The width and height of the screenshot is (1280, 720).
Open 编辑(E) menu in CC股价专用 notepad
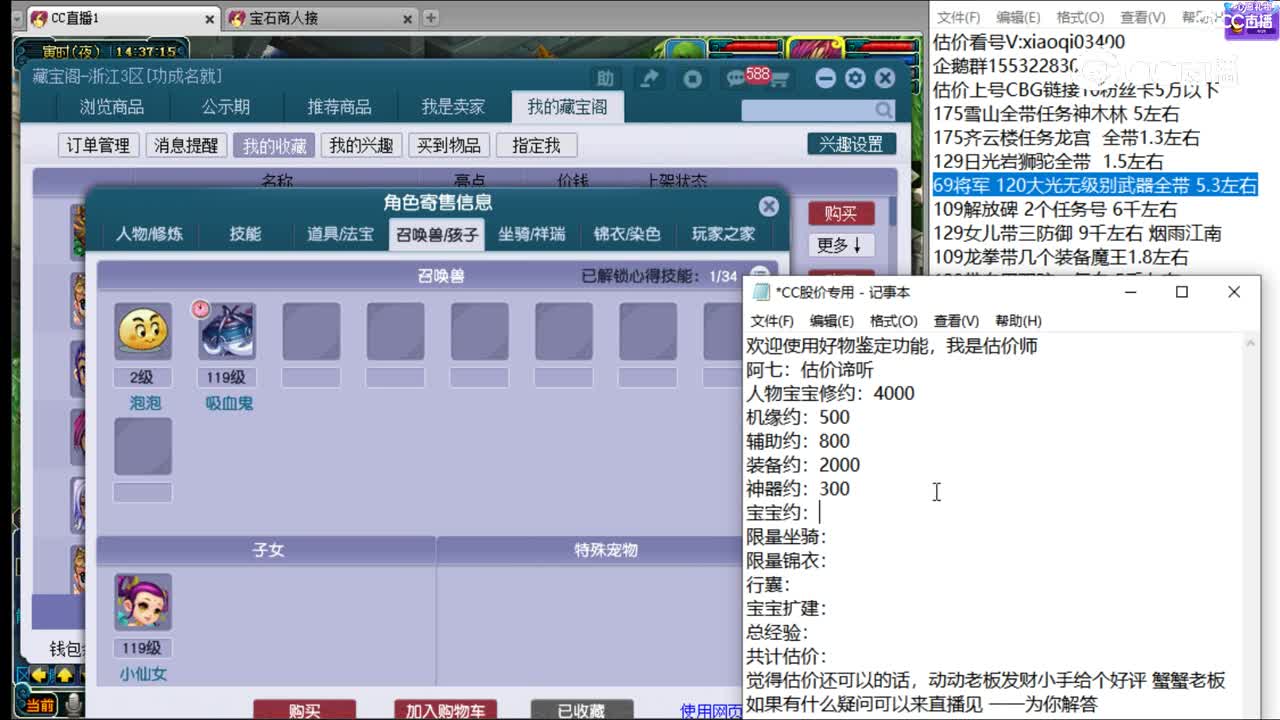832,321
